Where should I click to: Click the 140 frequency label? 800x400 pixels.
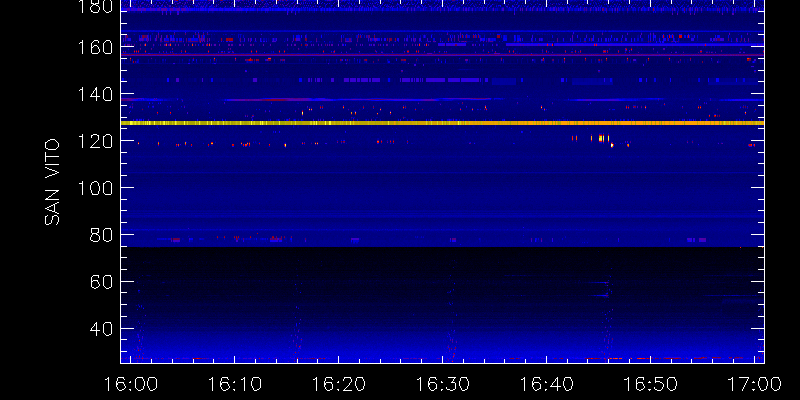tap(95, 94)
